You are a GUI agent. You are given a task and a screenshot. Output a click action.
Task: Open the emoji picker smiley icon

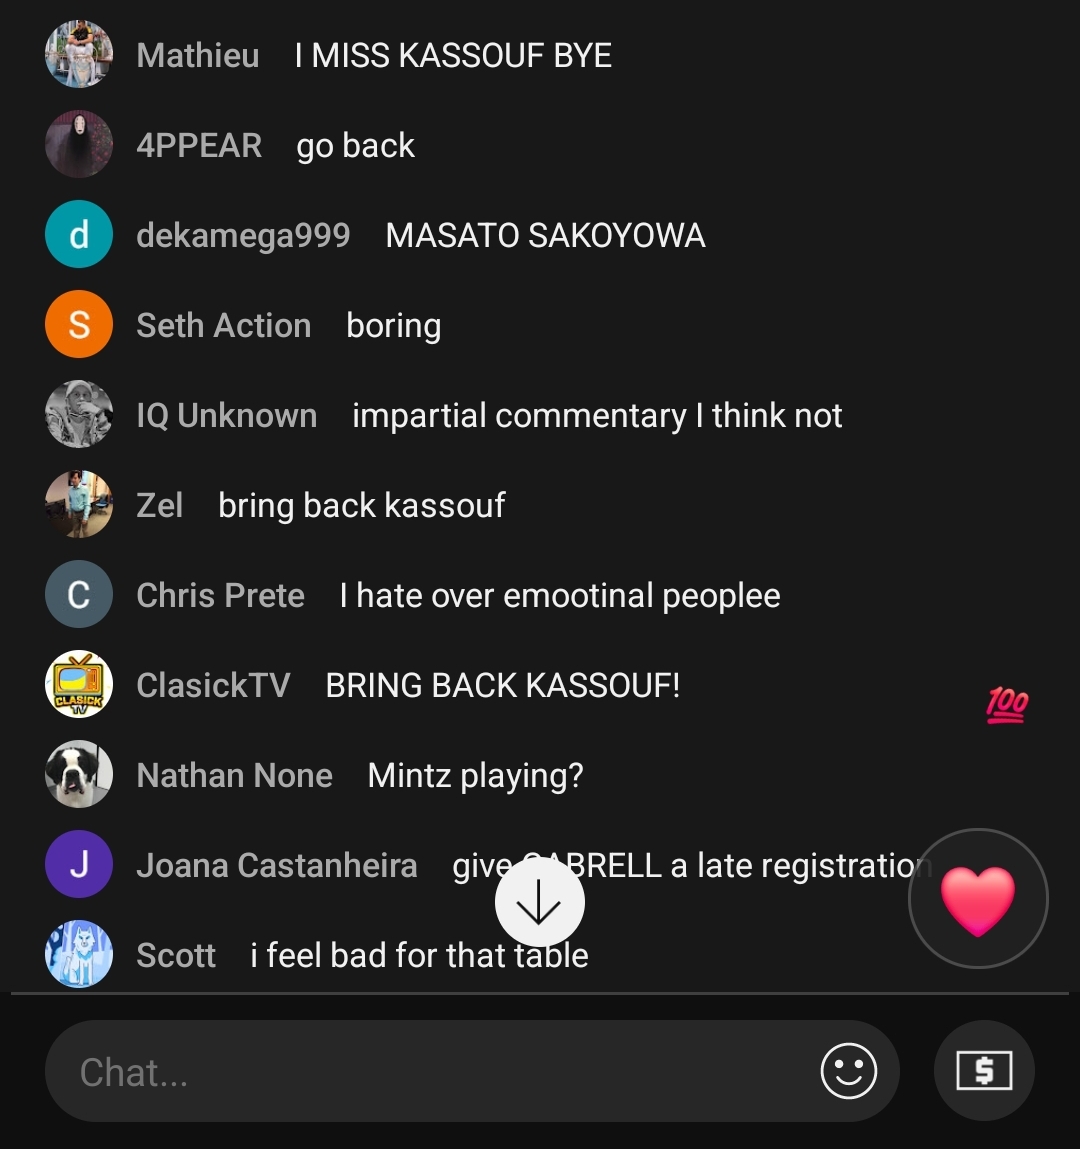[x=848, y=1071]
